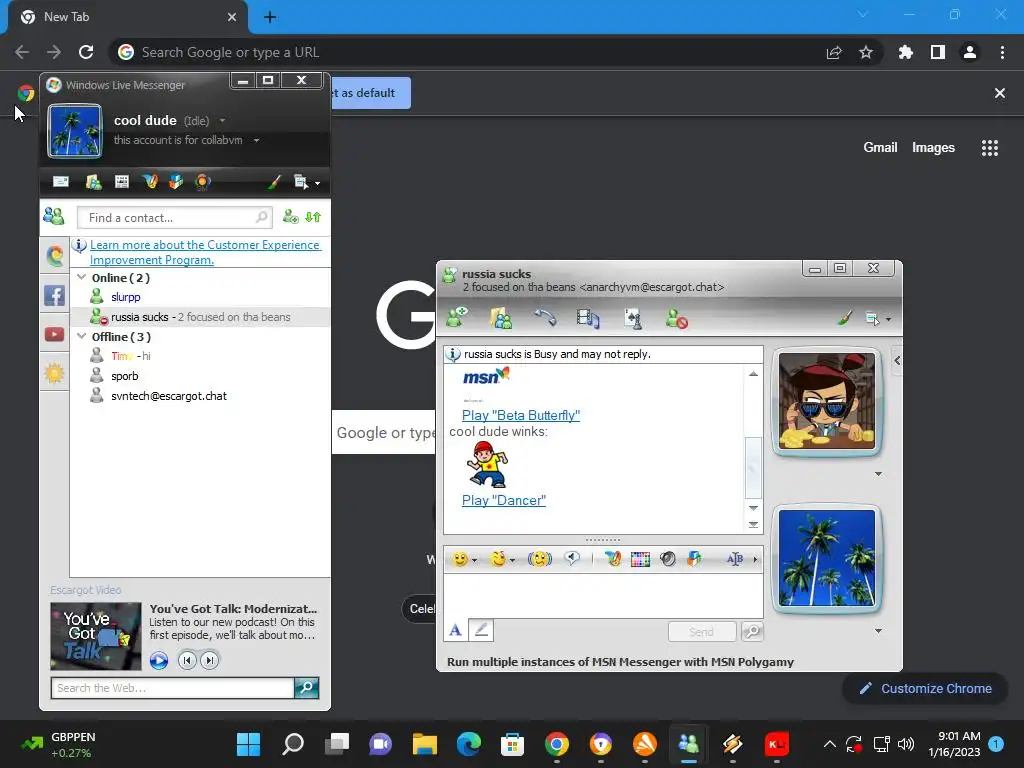Skip to next Escargot video
Screen dimensions: 1024x768
[210, 660]
